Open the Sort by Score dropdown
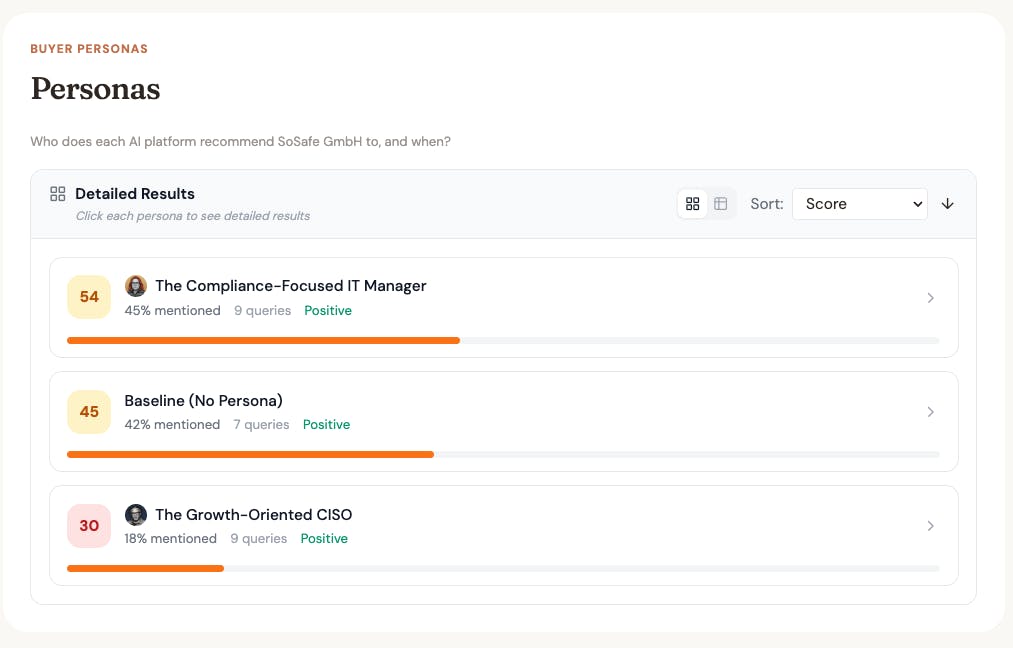 coord(860,204)
